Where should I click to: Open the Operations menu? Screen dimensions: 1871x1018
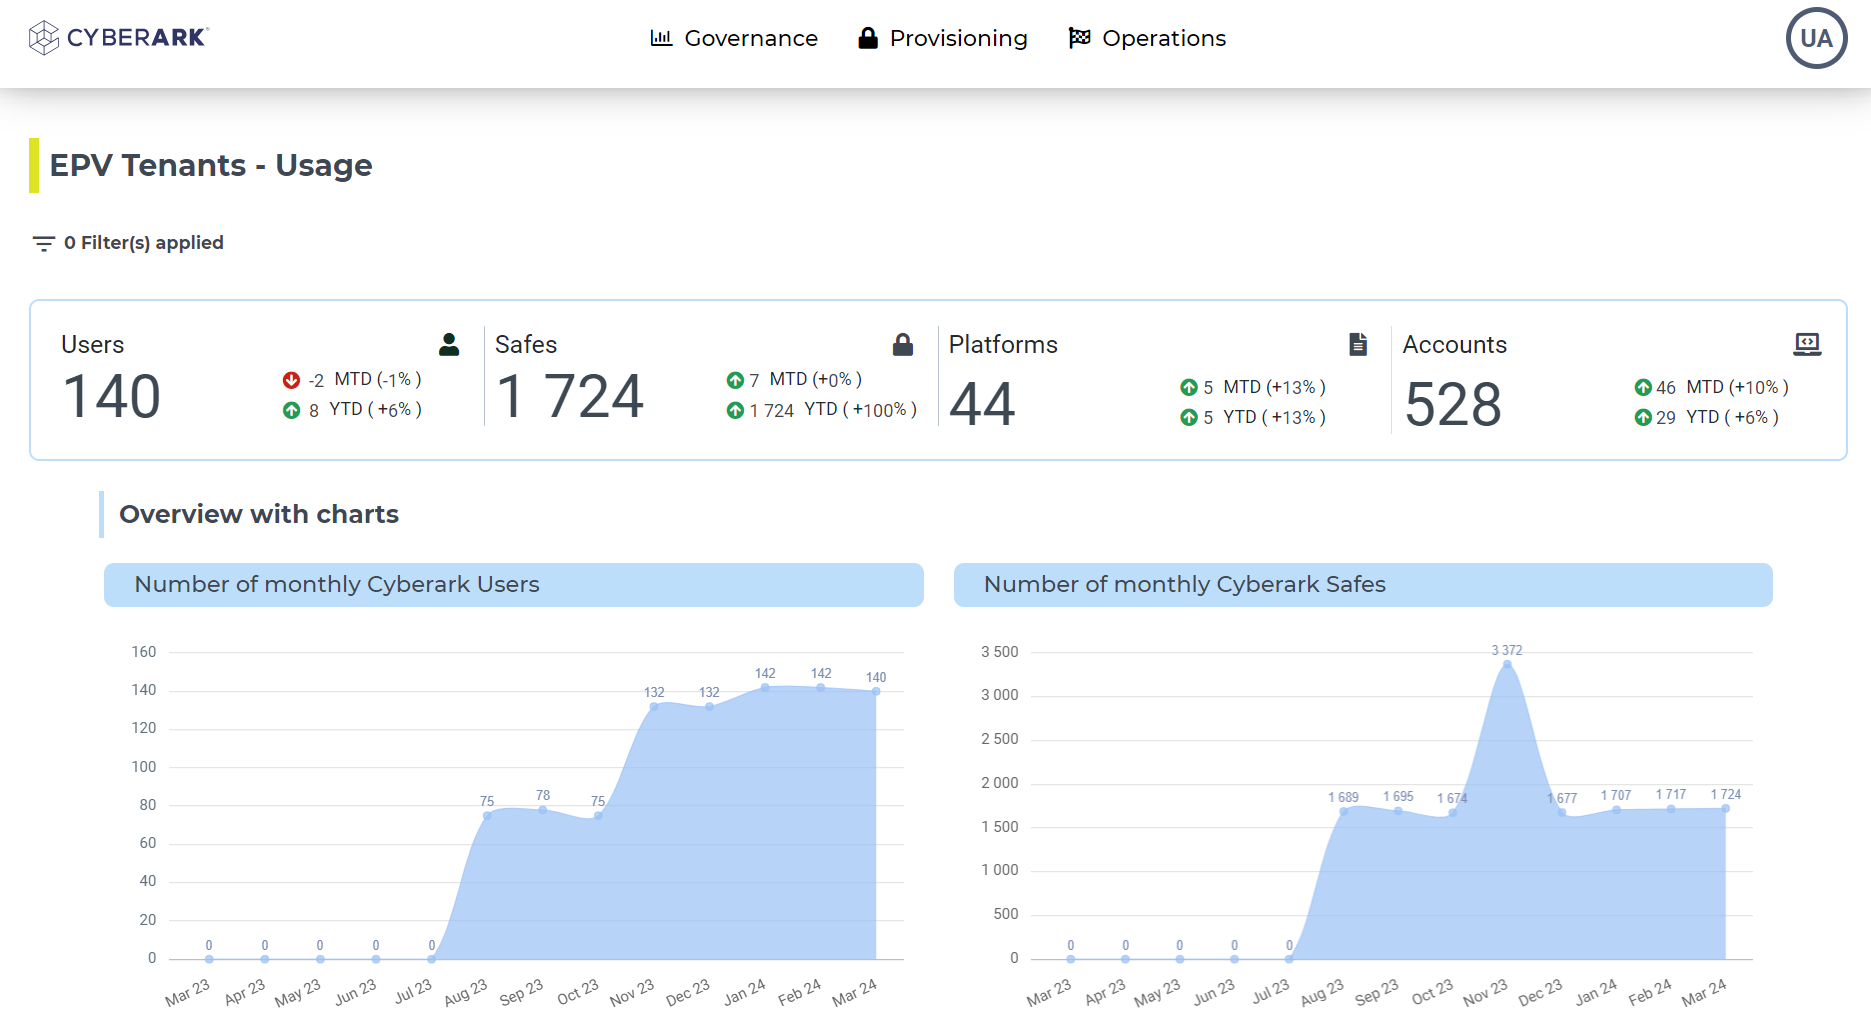pyautogui.click(x=1147, y=38)
